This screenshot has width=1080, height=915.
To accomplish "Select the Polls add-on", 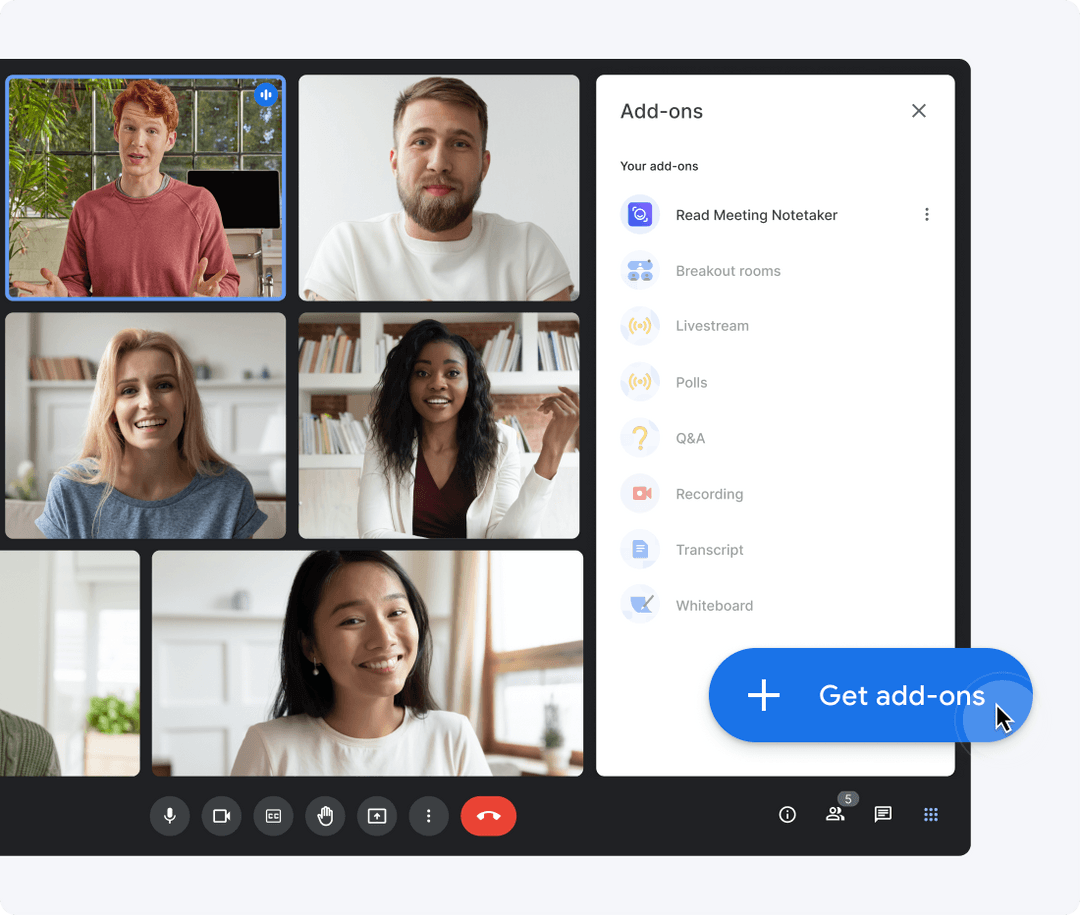I will [693, 382].
